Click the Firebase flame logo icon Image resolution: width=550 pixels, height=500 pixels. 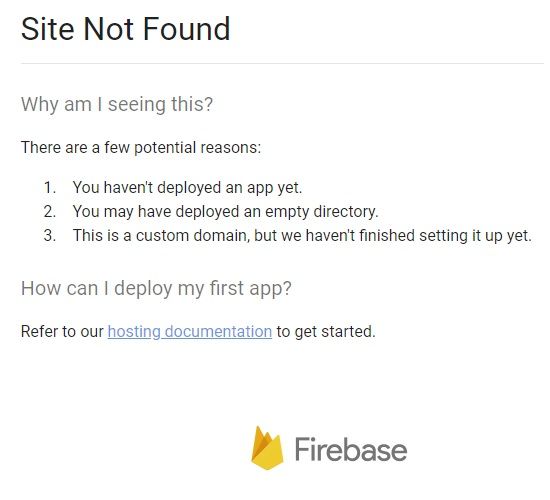[x=267, y=448]
